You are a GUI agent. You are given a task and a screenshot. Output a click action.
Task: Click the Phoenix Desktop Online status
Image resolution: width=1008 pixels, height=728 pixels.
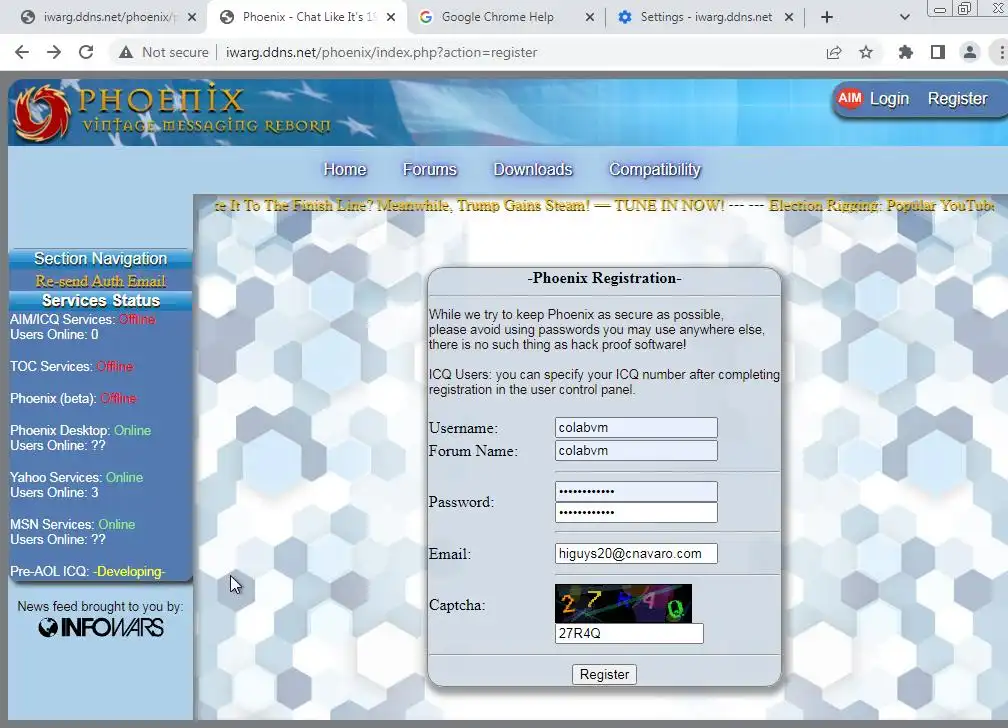tap(132, 430)
